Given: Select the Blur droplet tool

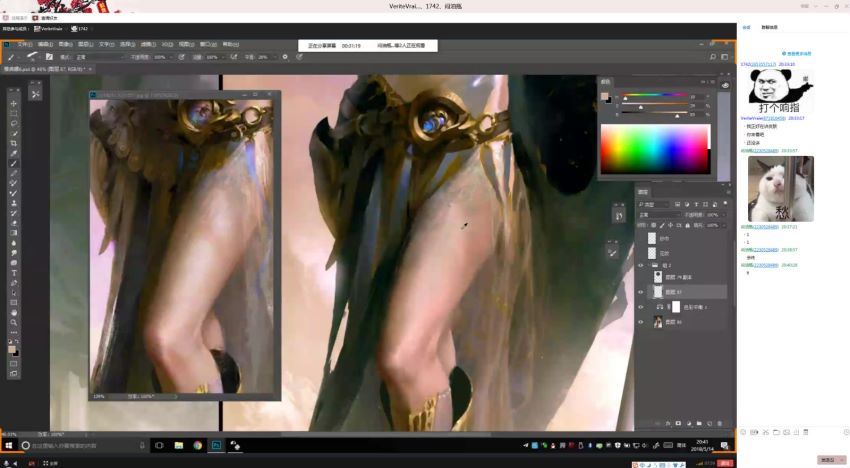Looking at the screenshot, I should [x=14, y=243].
